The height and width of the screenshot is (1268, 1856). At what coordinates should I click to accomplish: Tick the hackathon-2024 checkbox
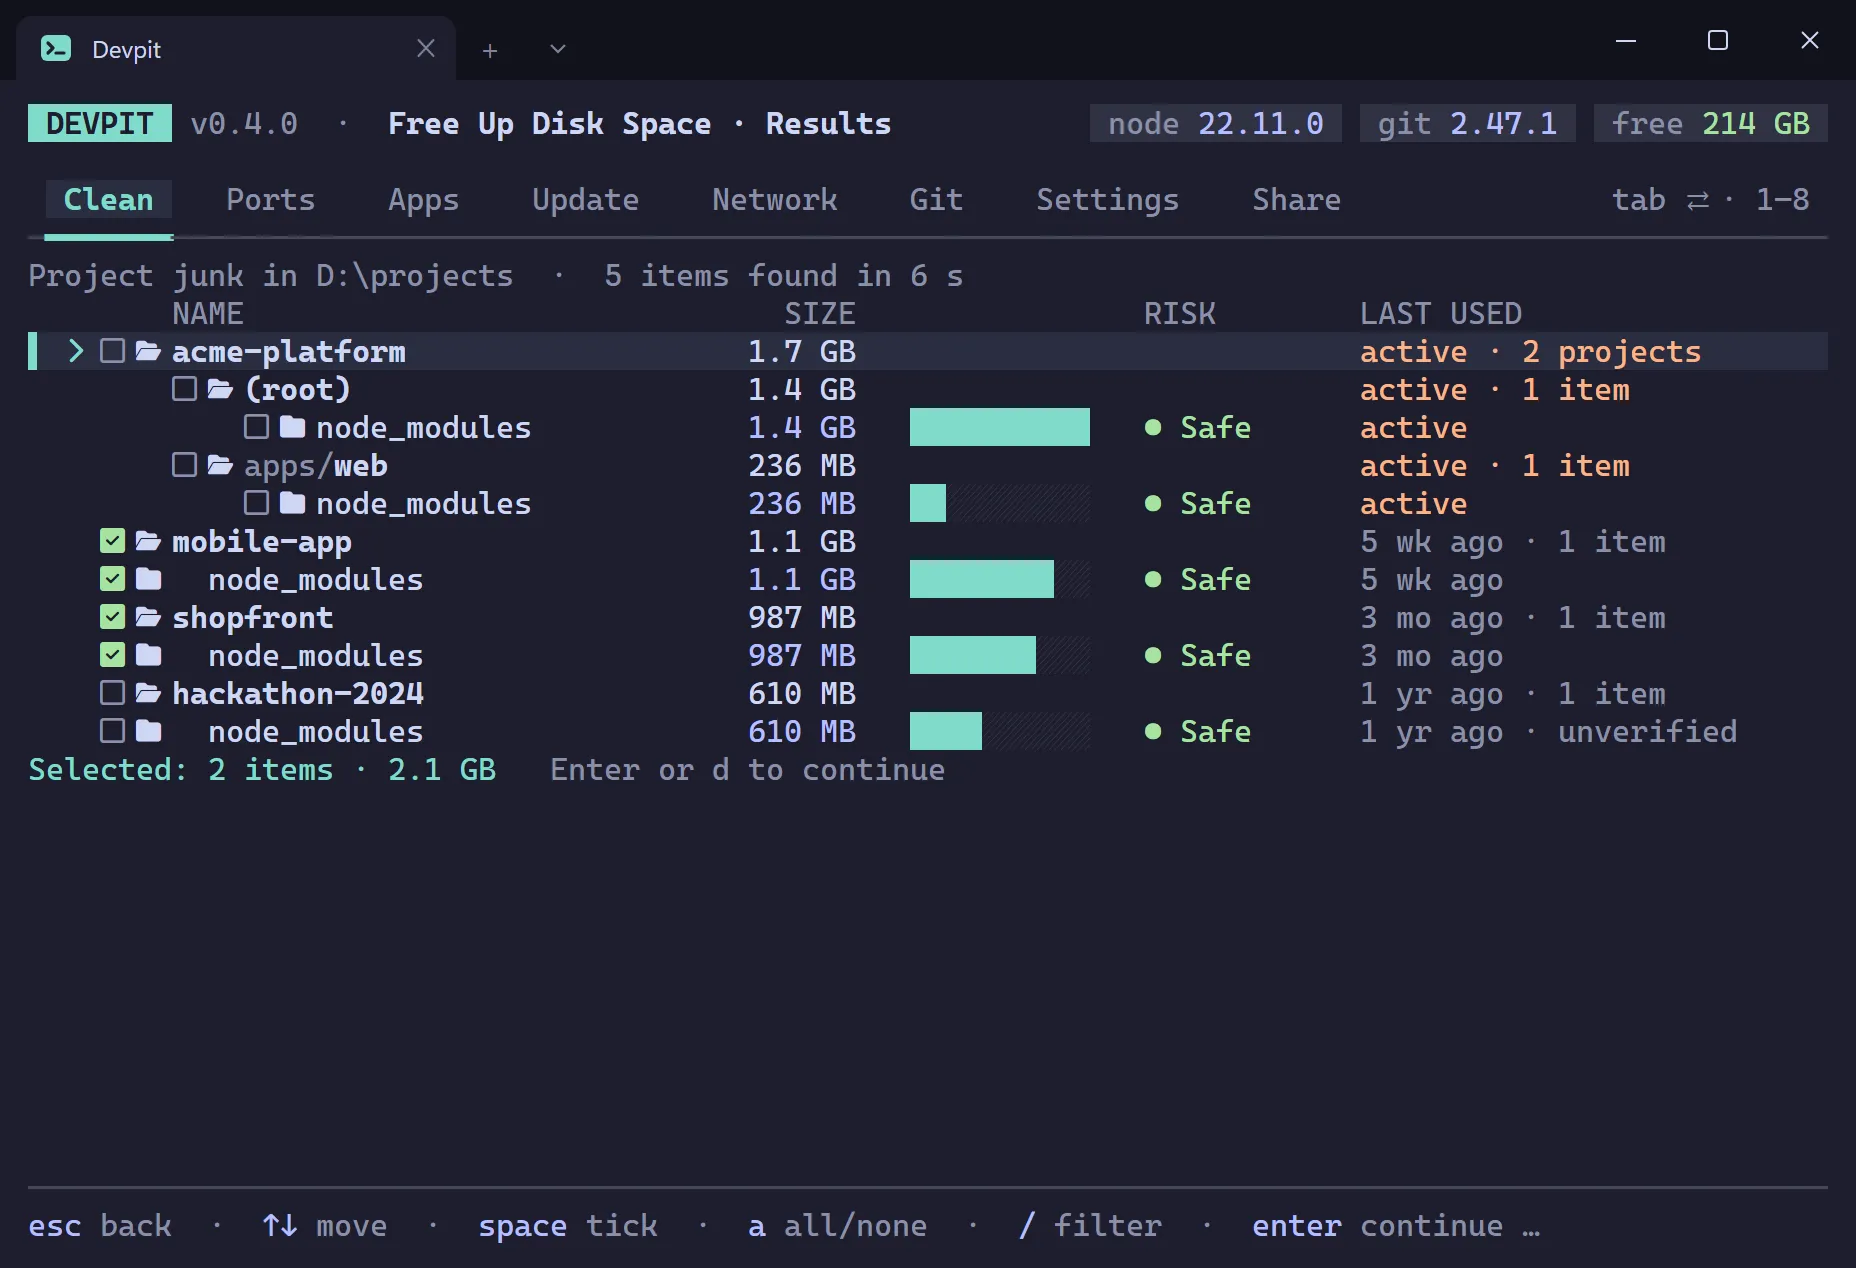click(x=112, y=693)
